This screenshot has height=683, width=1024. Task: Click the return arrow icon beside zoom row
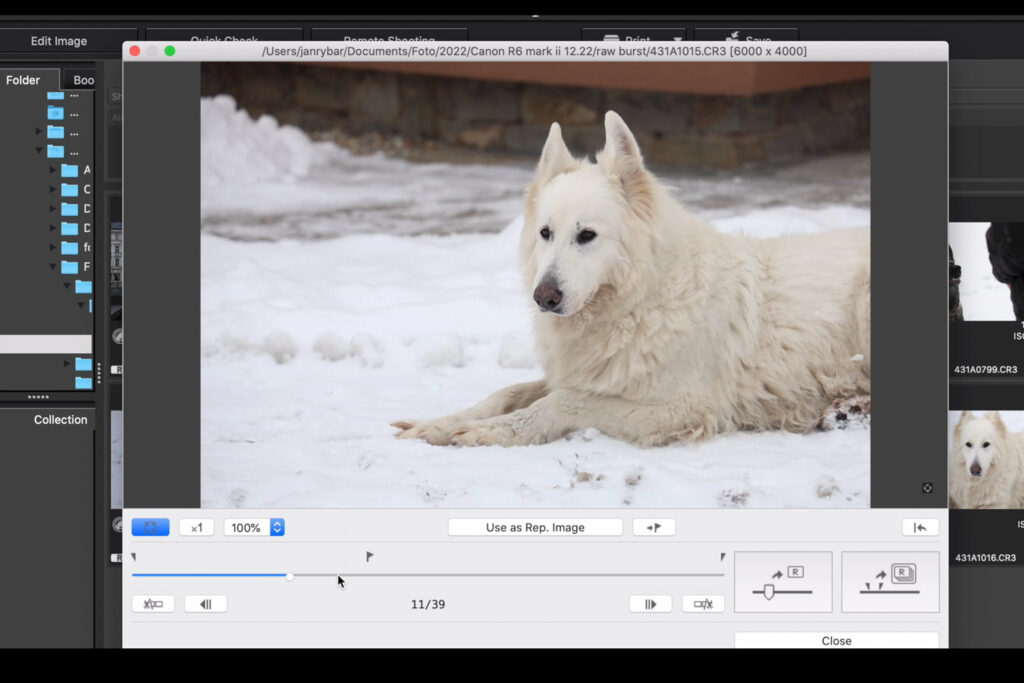(x=920, y=527)
